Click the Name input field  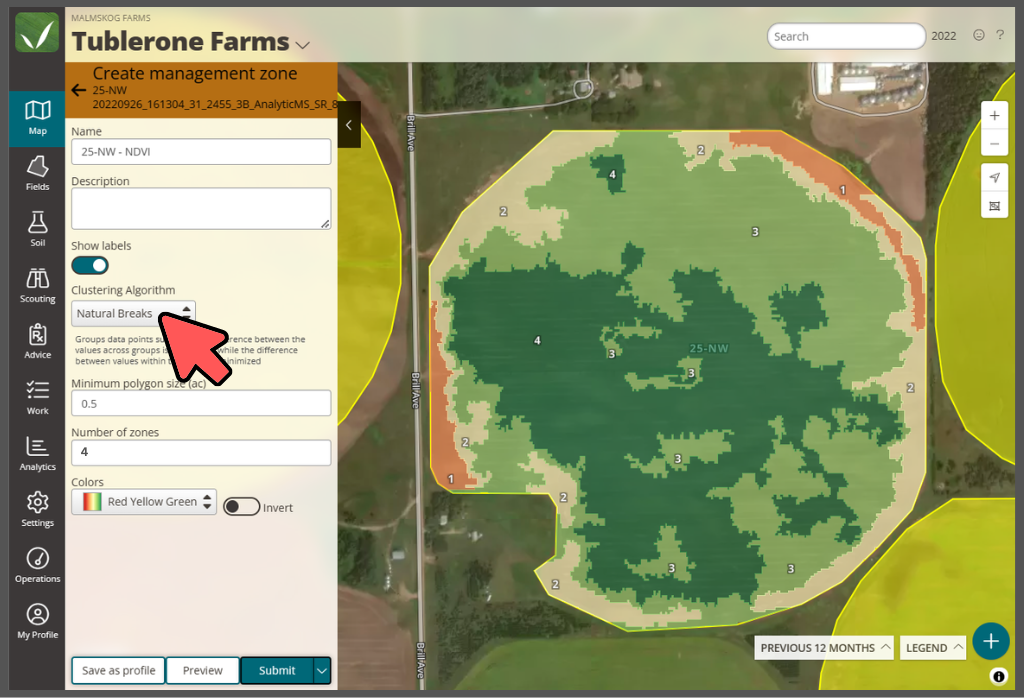click(x=201, y=151)
